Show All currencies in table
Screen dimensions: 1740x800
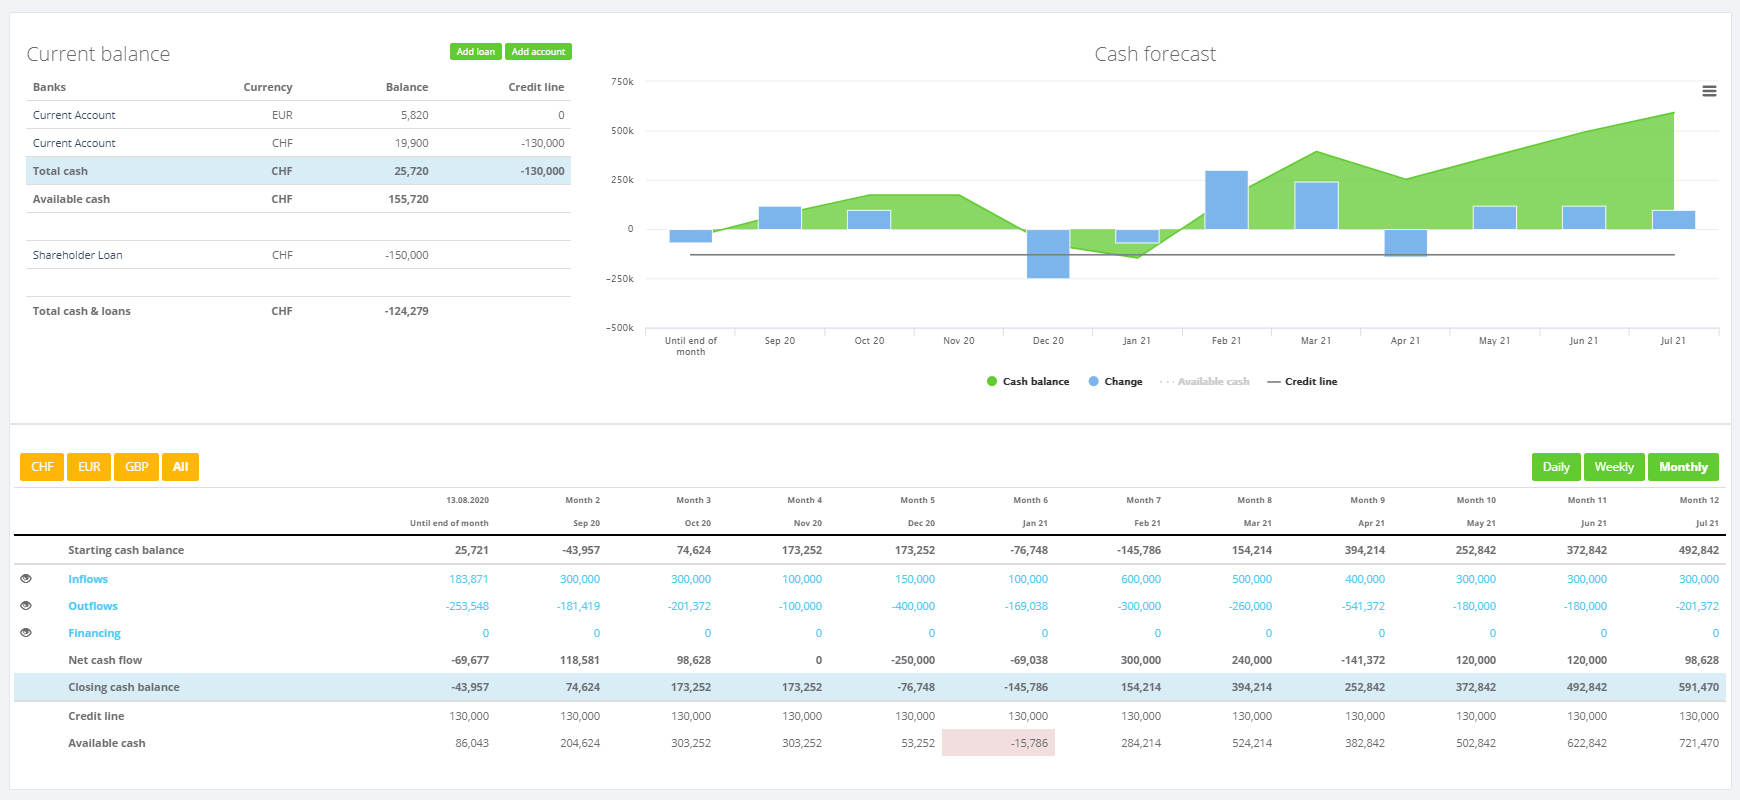[x=180, y=467]
